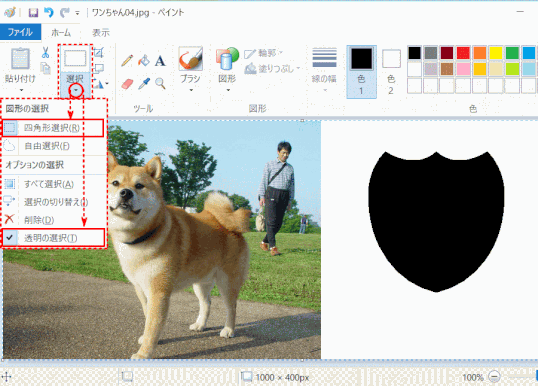Save the file with the floppy icon
The width and height of the screenshot is (538, 386).
pos(33,13)
